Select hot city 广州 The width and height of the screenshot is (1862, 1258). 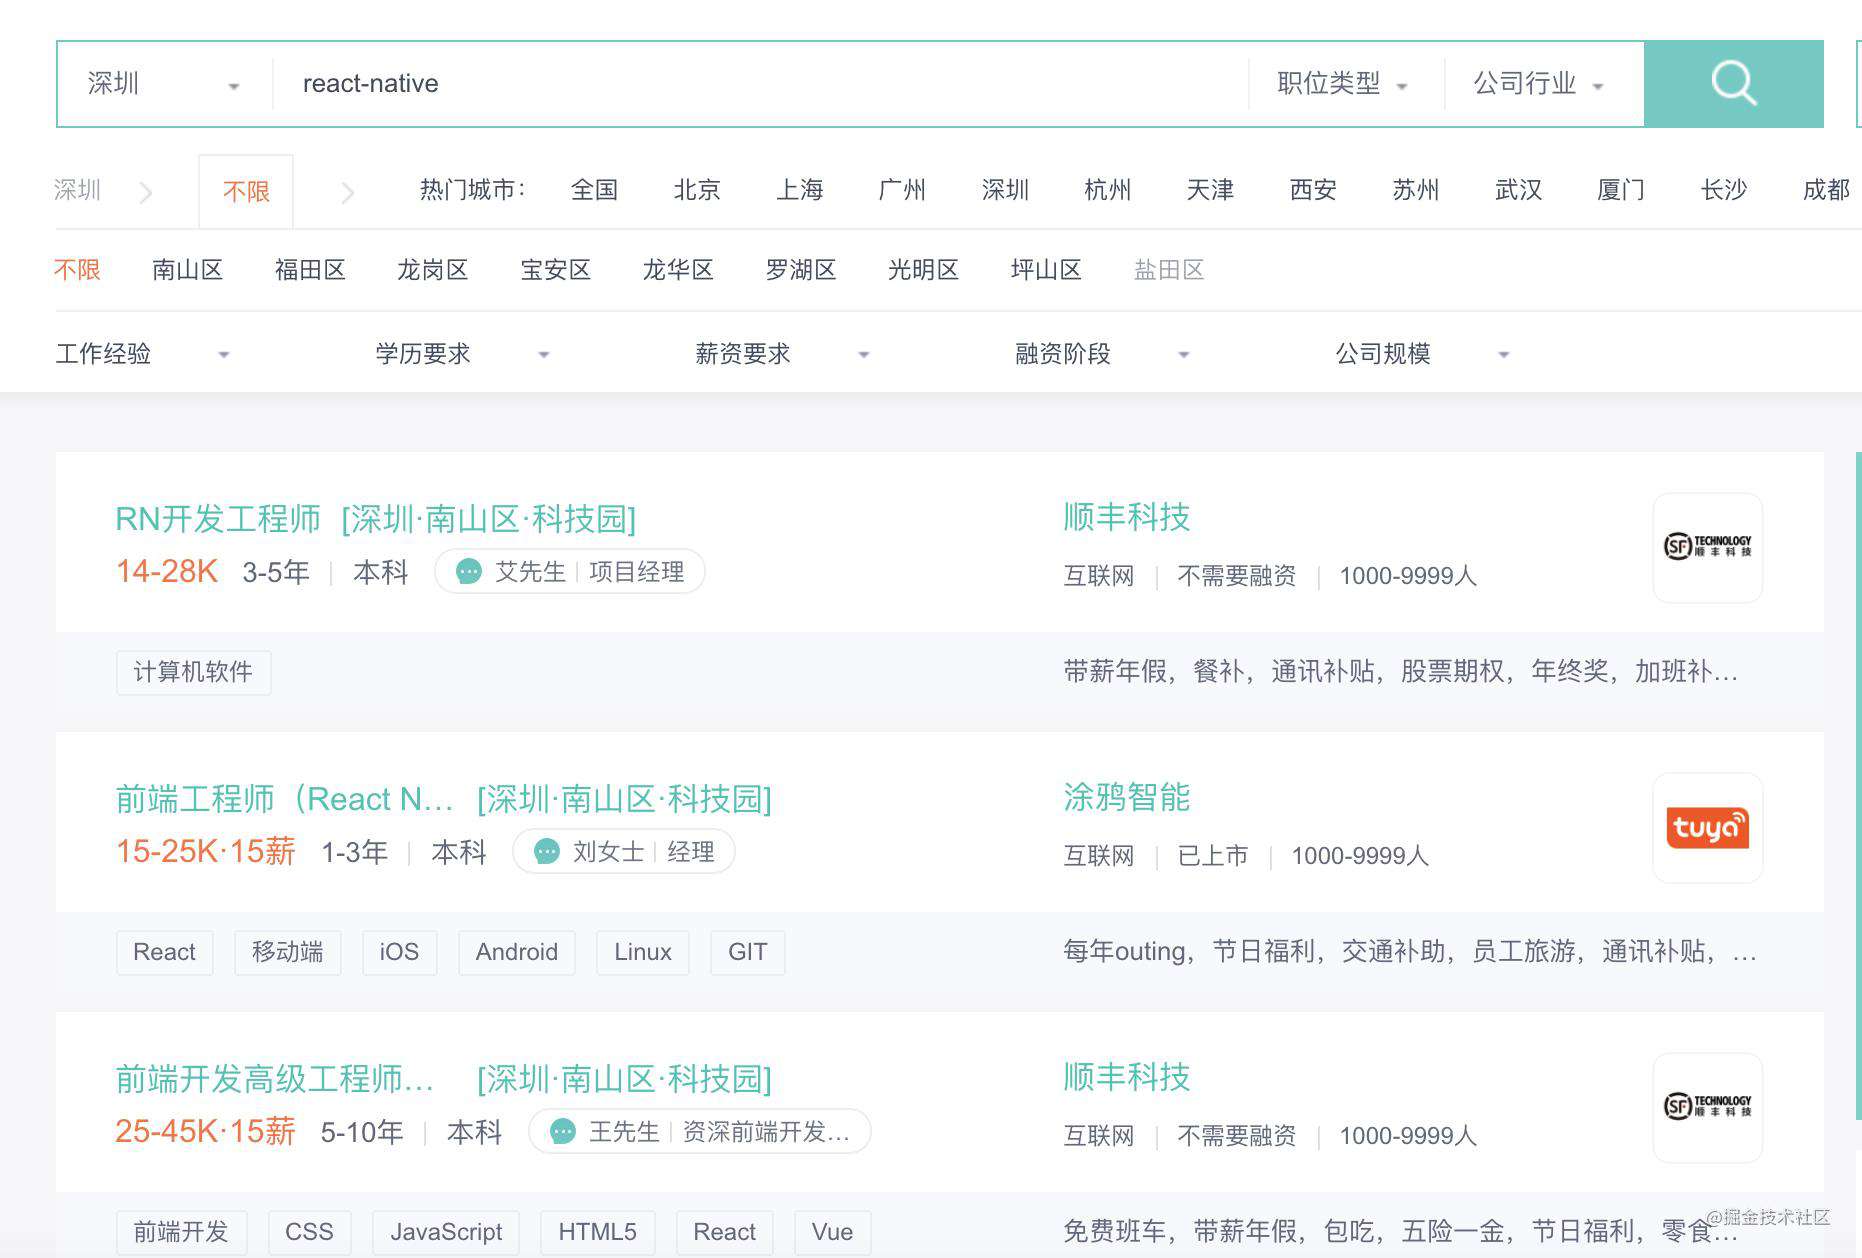902,190
